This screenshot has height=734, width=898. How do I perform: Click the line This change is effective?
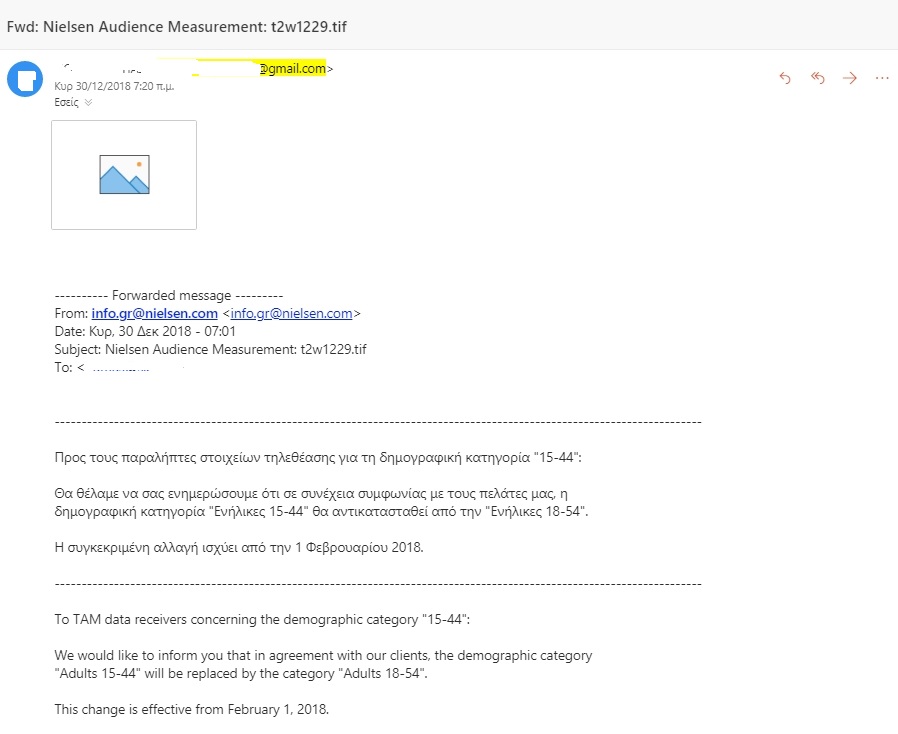point(192,709)
